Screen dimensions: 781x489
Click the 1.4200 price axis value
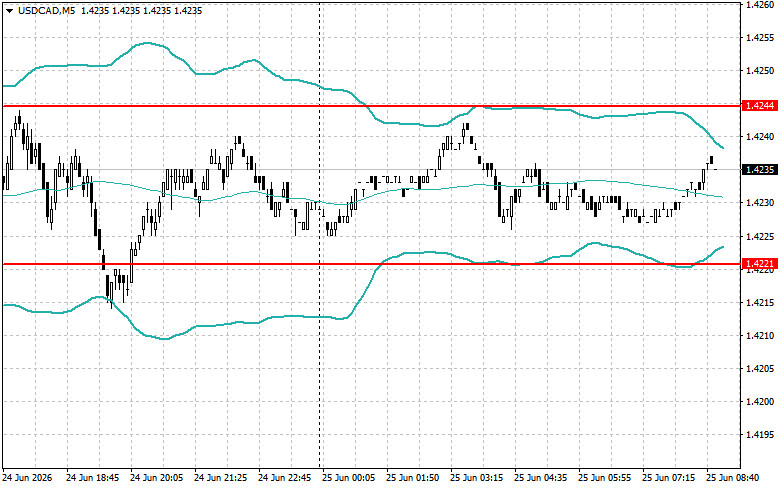click(x=760, y=401)
